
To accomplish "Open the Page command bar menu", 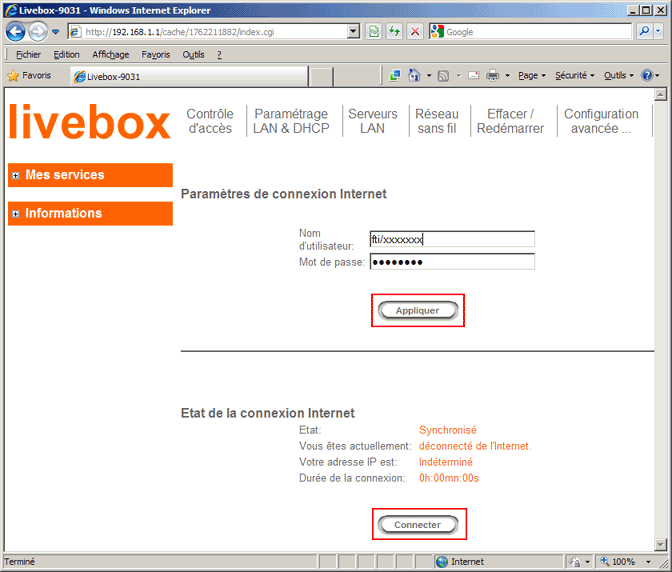I will click(x=531, y=75).
